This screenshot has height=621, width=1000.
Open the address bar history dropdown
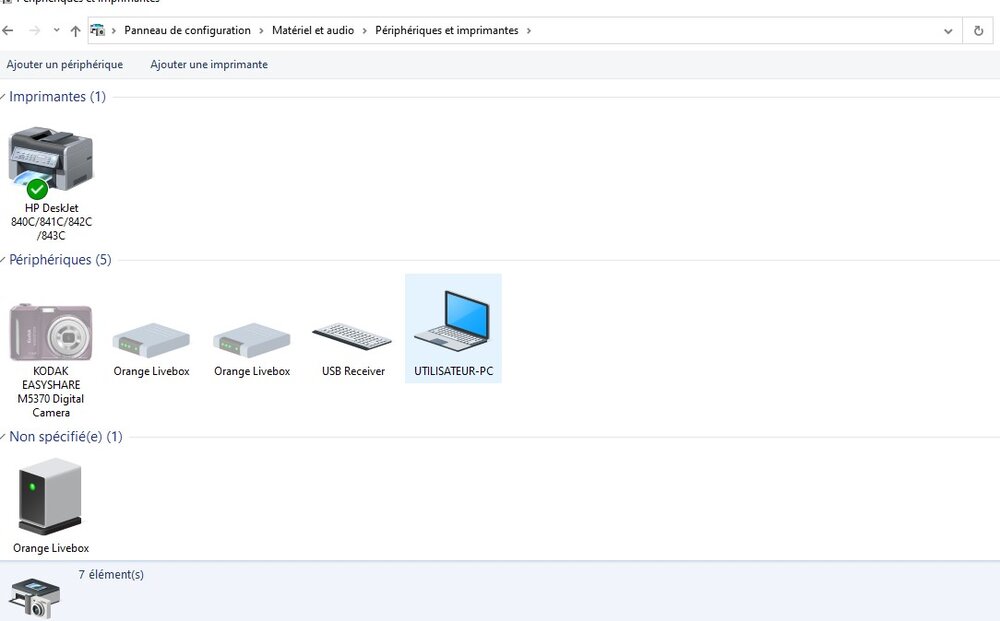pyautogui.click(x=948, y=31)
